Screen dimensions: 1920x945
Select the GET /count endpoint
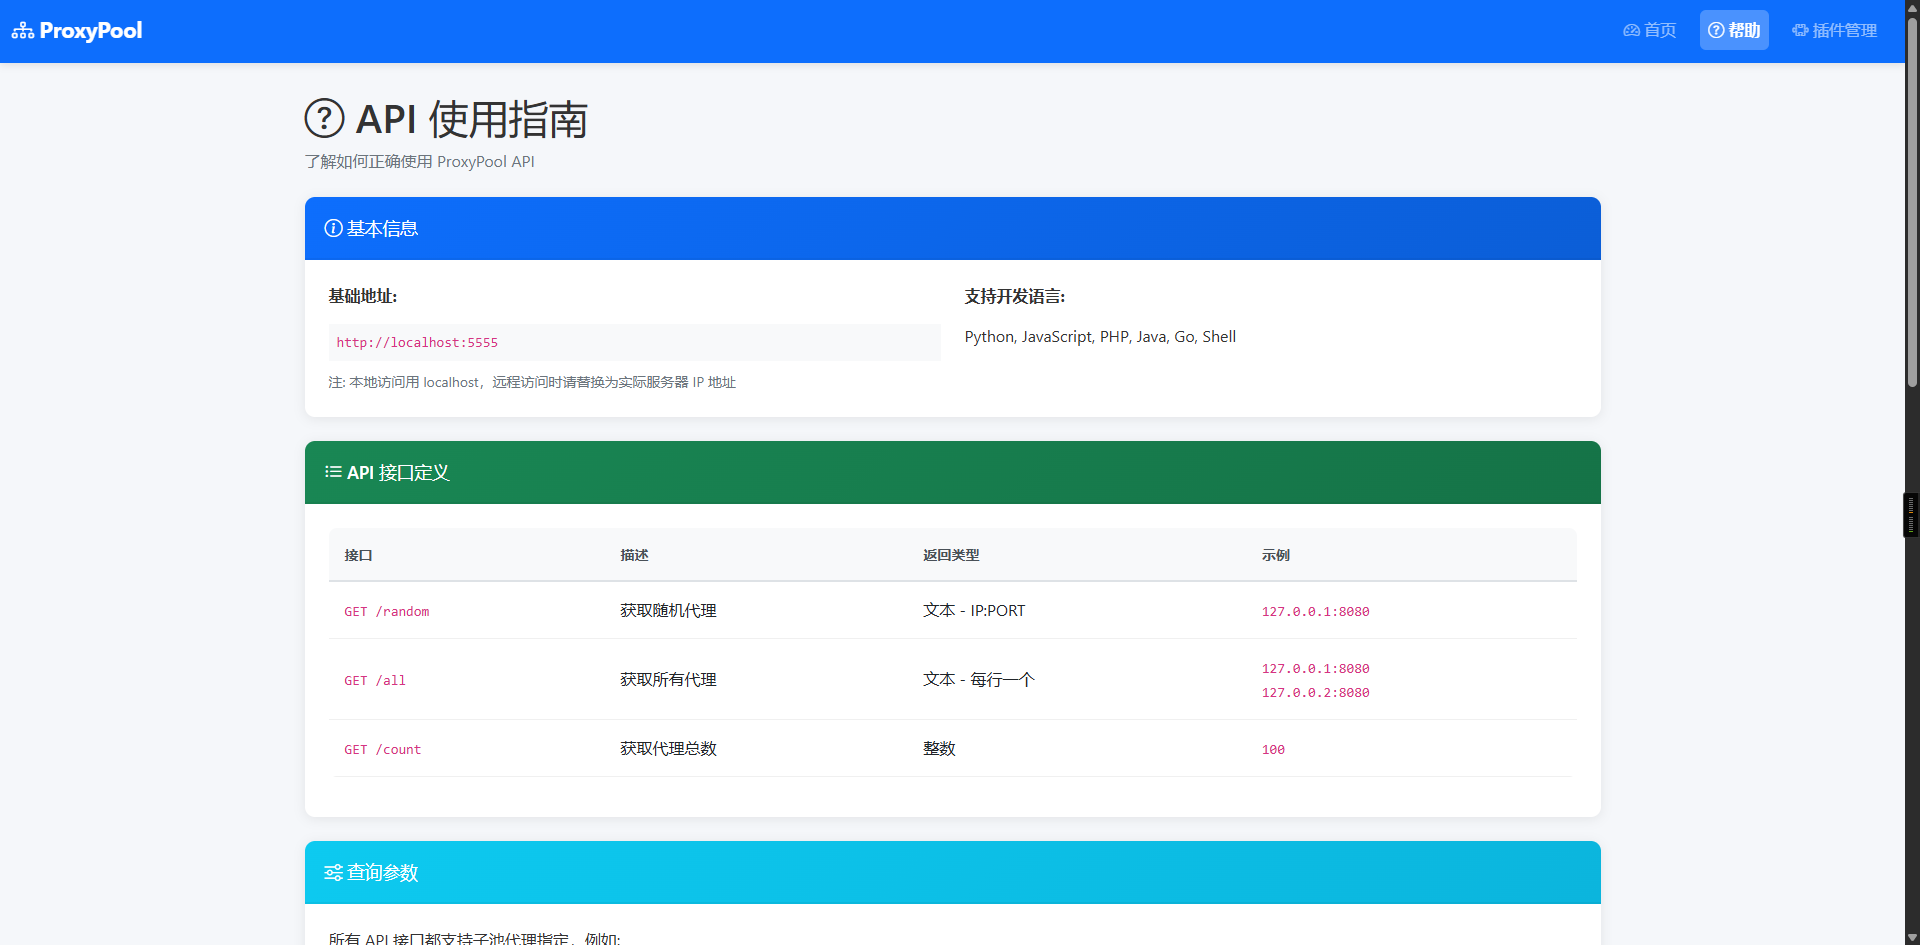pyautogui.click(x=383, y=749)
